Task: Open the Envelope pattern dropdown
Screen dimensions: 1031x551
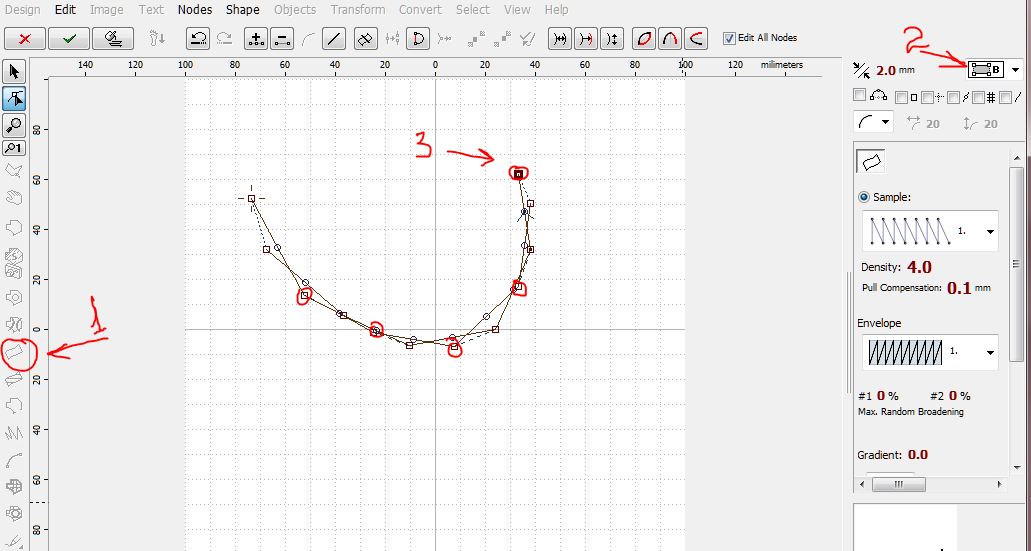Action: coord(990,352)
